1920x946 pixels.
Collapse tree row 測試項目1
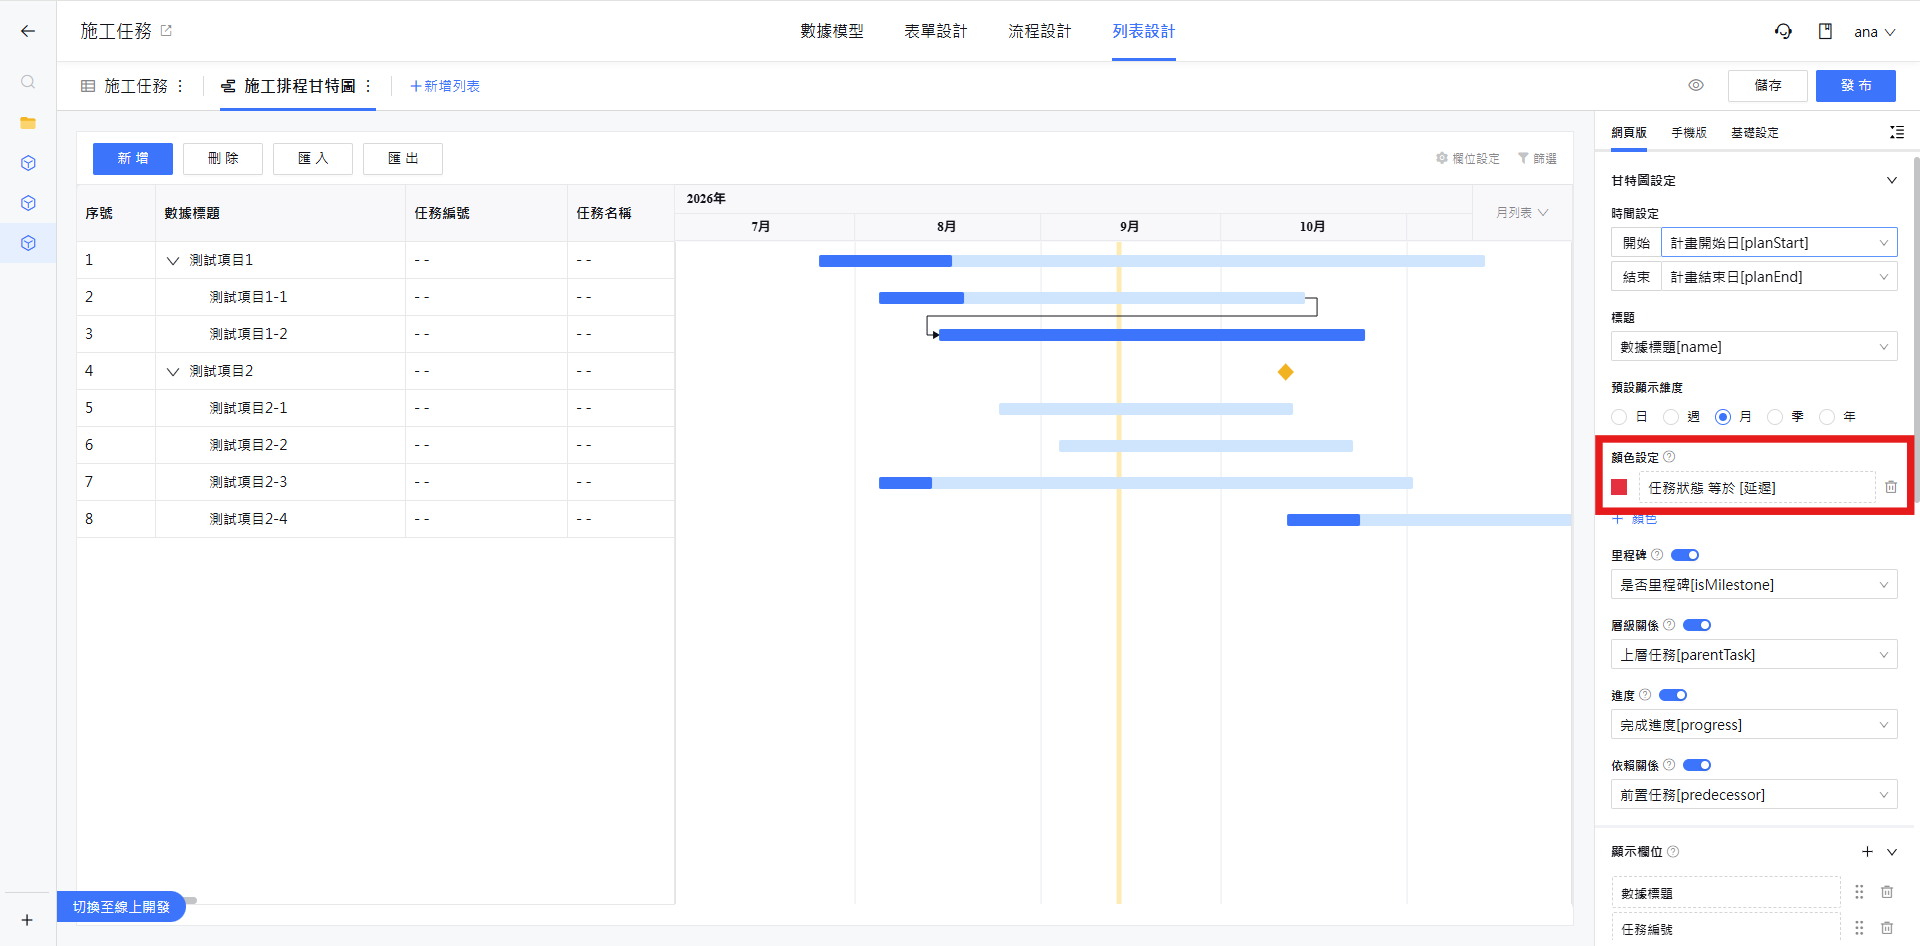click(x=173, y=260)
